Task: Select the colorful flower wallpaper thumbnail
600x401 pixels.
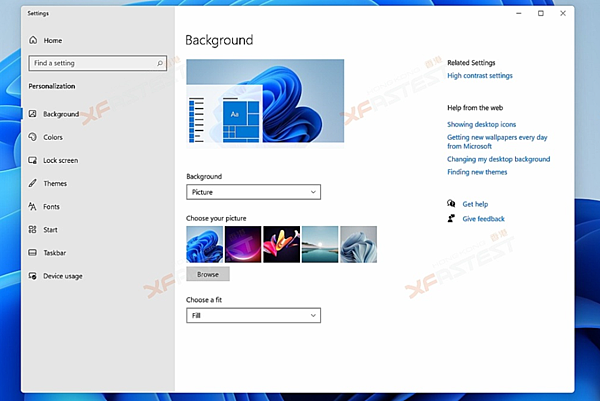Action: 282,244
